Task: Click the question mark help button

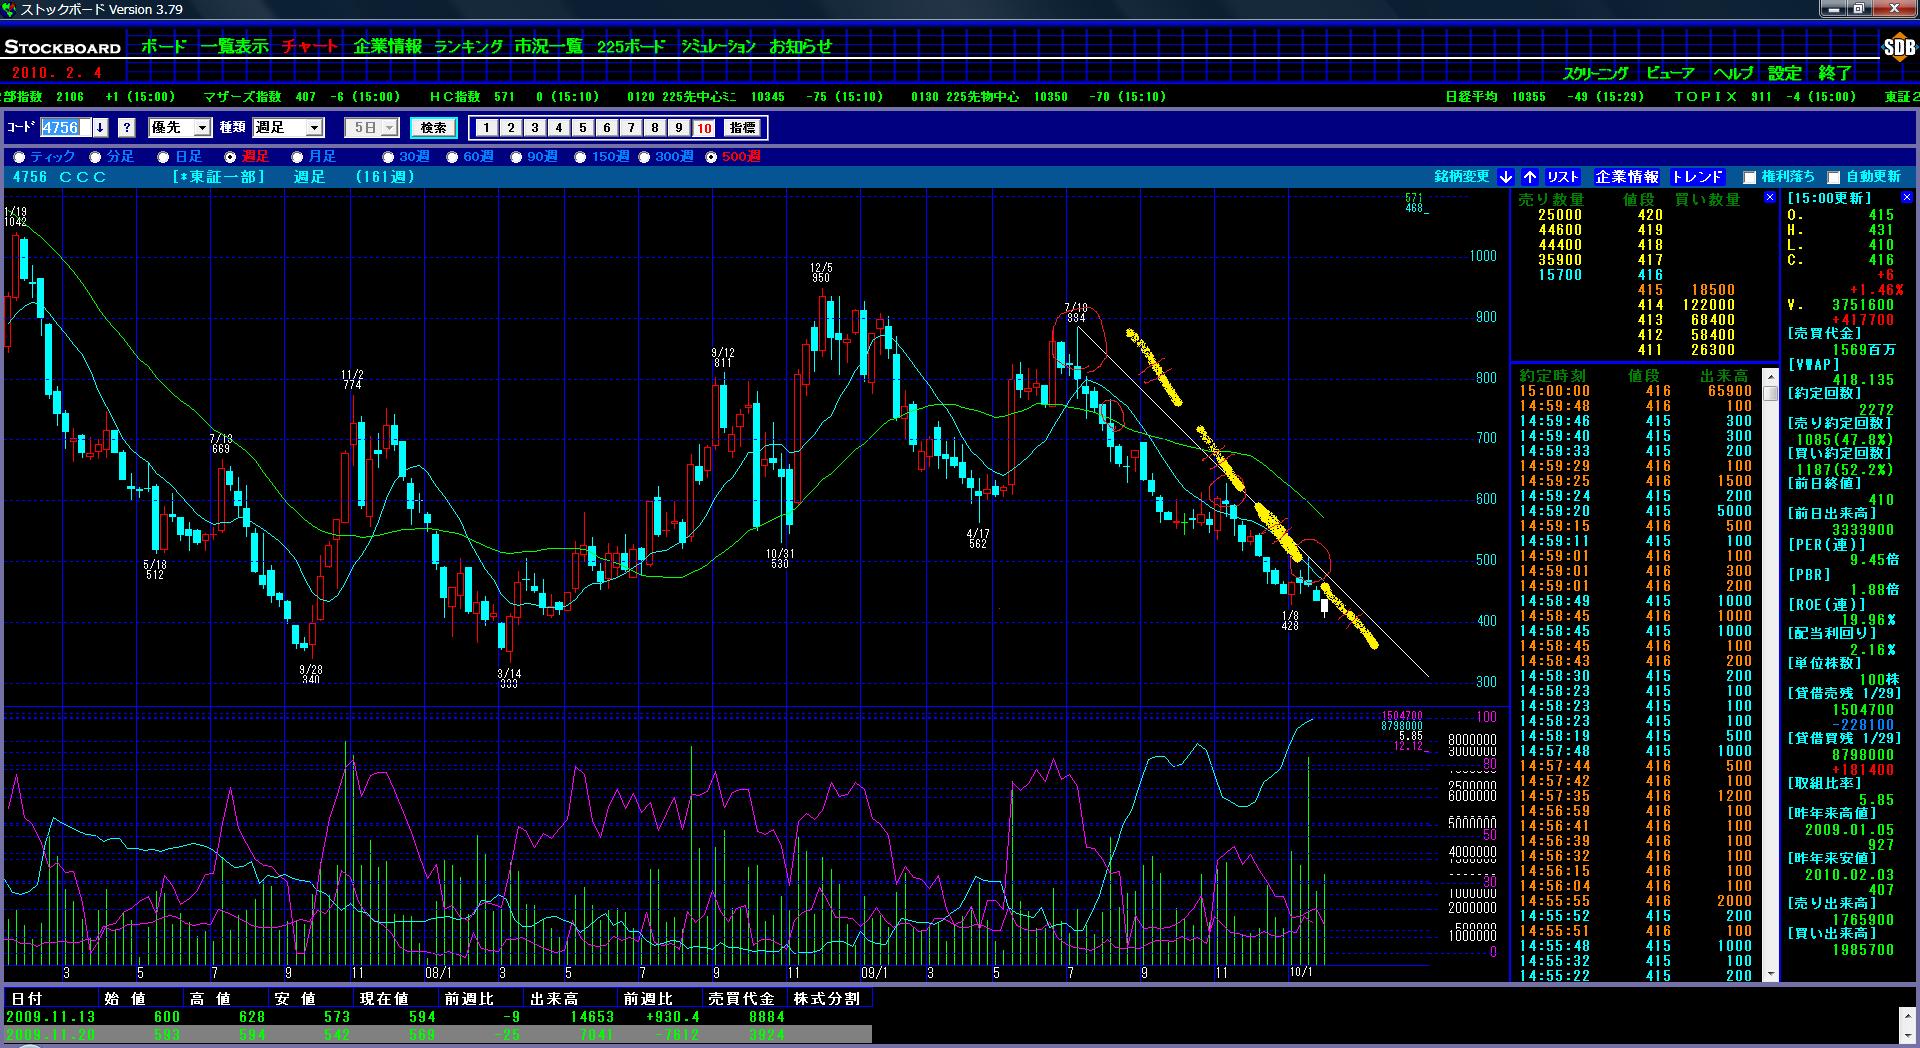Action: click(x=127, y=128)
